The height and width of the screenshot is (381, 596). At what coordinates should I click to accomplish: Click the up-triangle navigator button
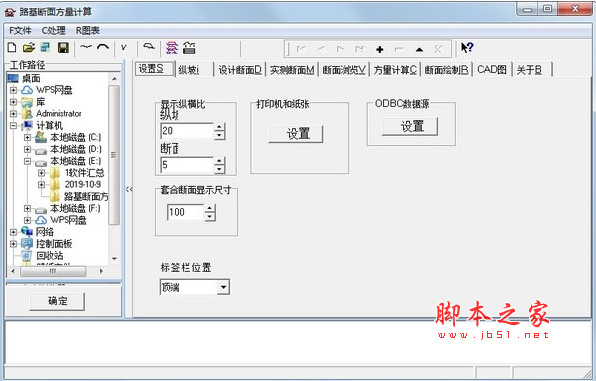pos(419,49)
